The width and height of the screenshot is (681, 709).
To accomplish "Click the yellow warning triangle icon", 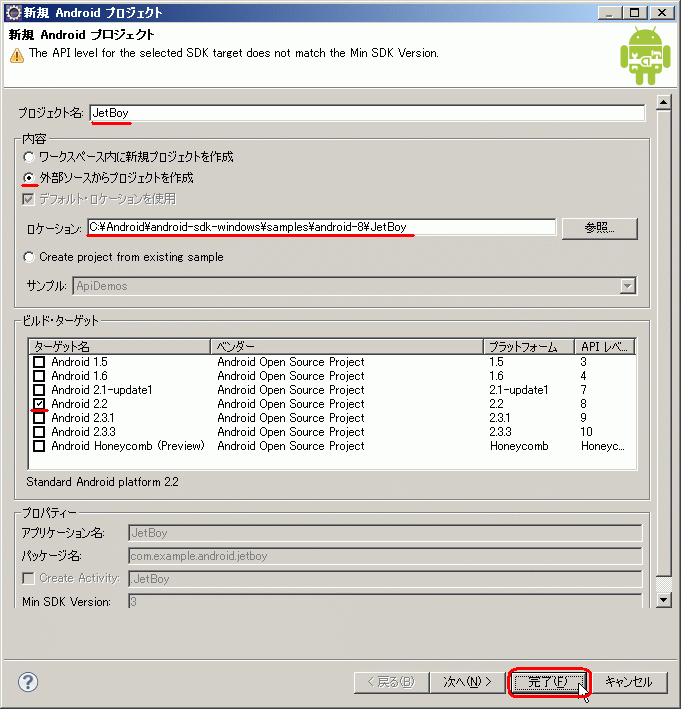I will pyautogui.click(x=17, y=56).
